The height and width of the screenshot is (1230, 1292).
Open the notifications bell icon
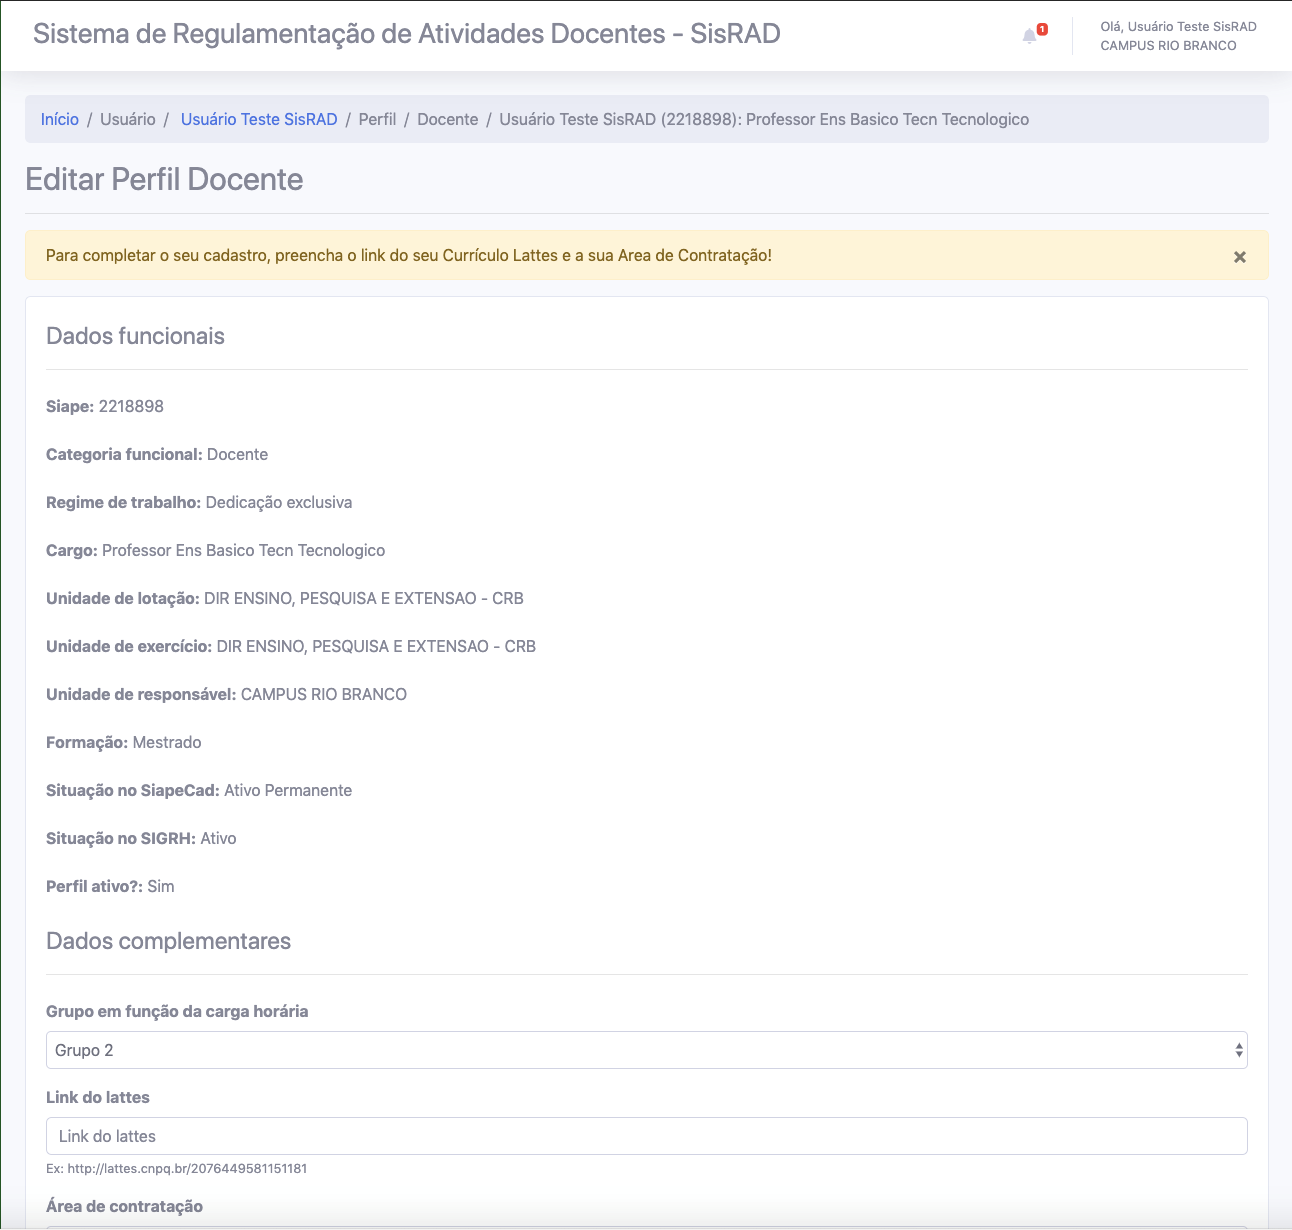pos(1031,36)
